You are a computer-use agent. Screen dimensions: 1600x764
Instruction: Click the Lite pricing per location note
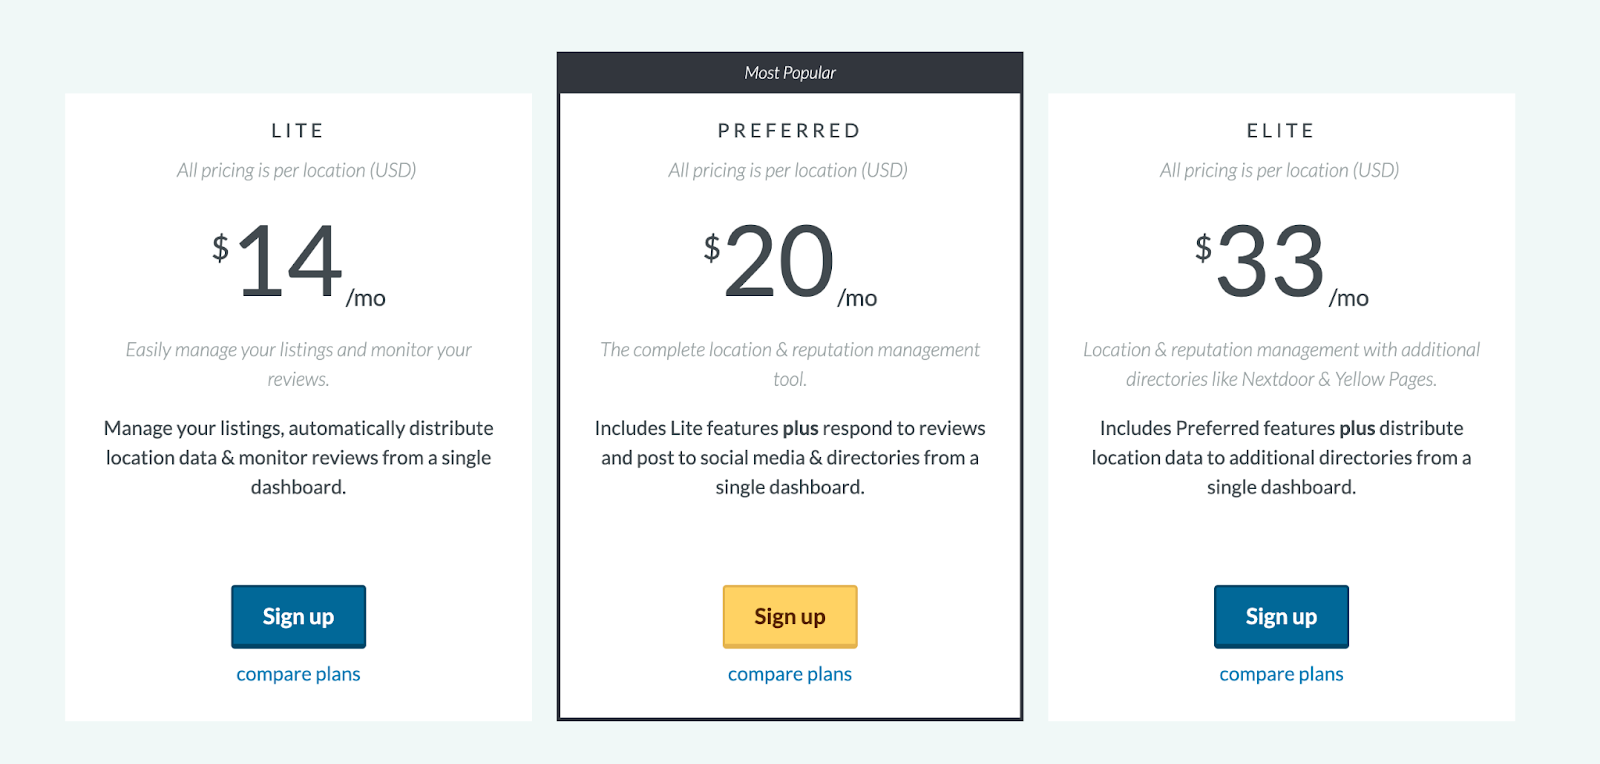tap(297, 170)
